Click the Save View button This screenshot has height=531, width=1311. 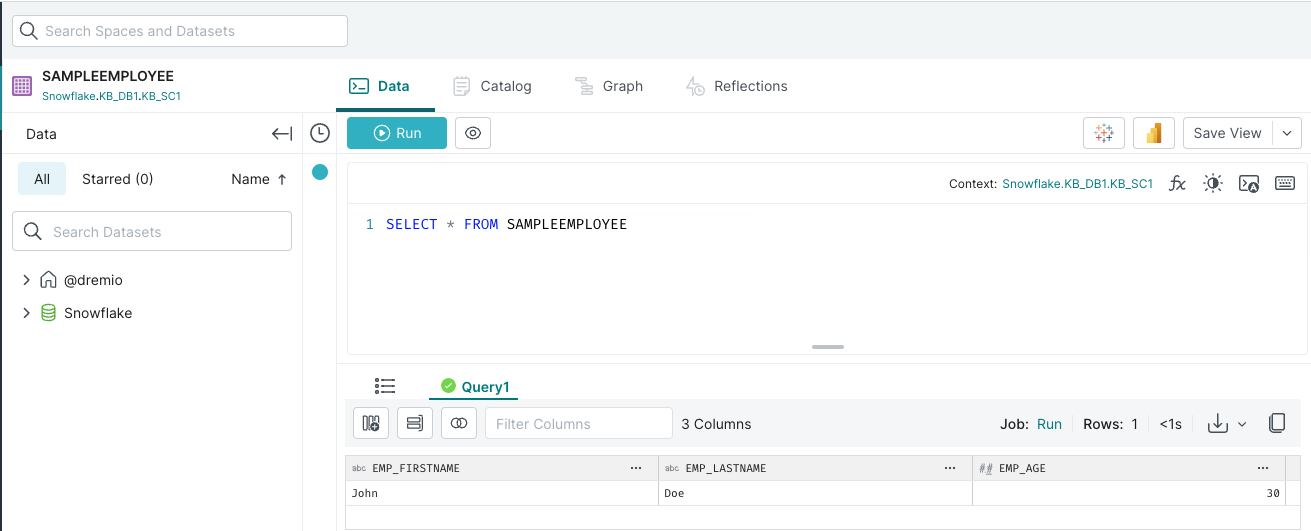[1227, 133]
